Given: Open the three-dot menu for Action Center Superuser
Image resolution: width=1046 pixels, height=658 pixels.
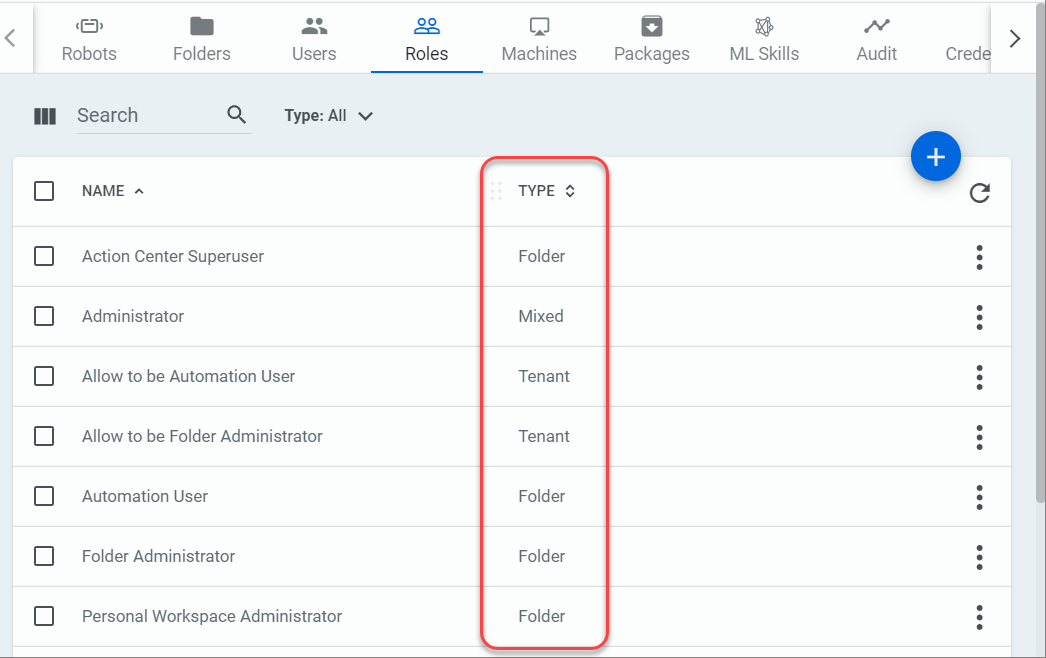Looking at the screenshot, I should pyautogui.click(x=979, y=257).
